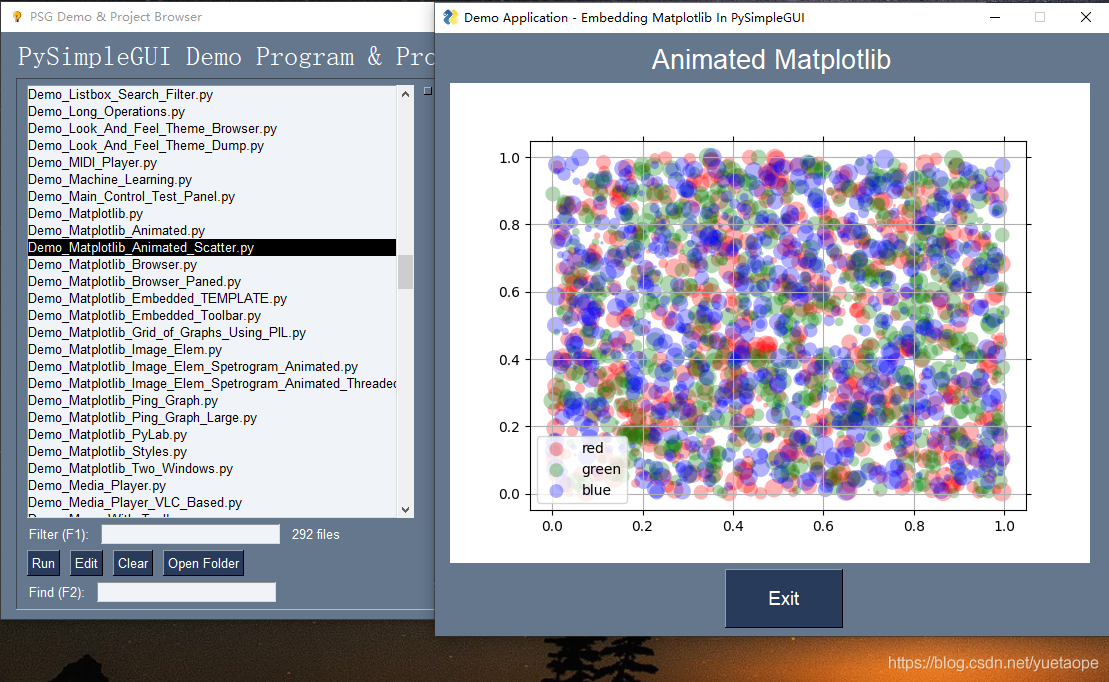Select Demo_Matplotlib.py in the list
Viewport: 1109px width, 682px height.
point(211,213)
